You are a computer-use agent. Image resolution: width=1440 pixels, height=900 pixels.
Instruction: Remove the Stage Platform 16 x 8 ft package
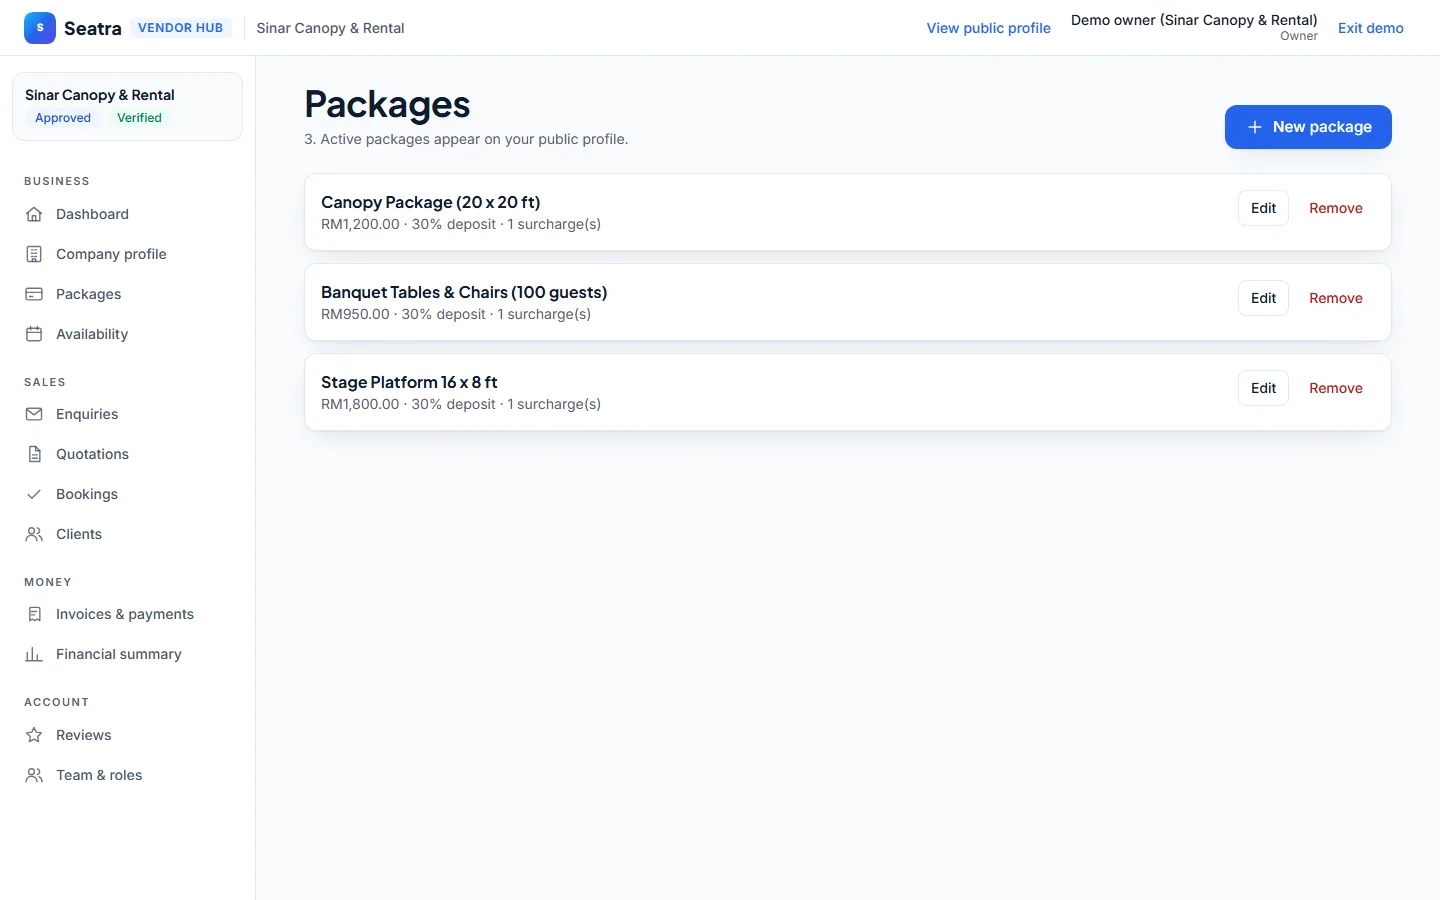click(1336, 388)
